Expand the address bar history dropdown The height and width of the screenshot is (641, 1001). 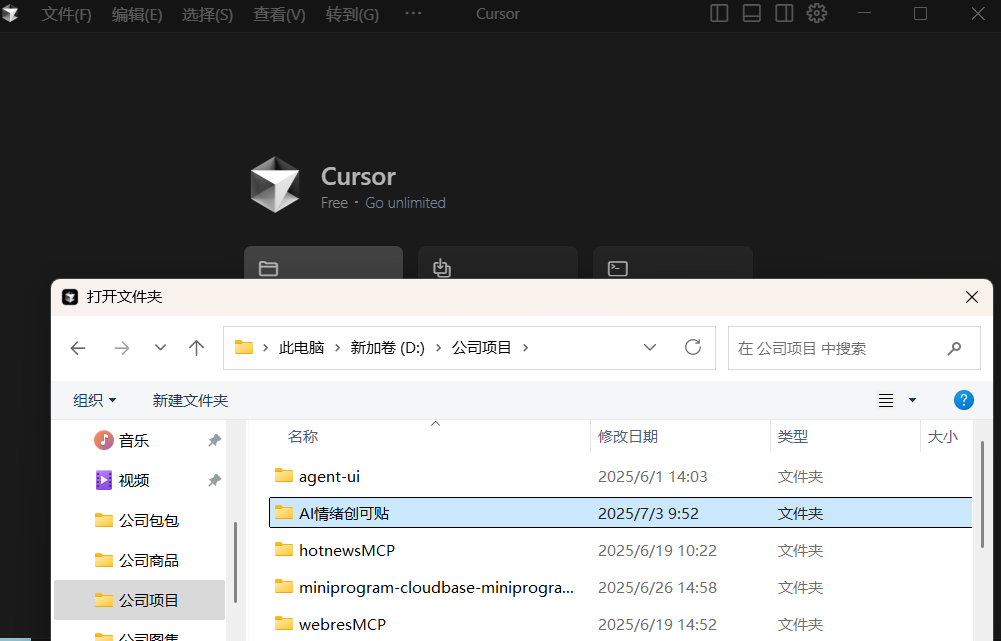650,348
